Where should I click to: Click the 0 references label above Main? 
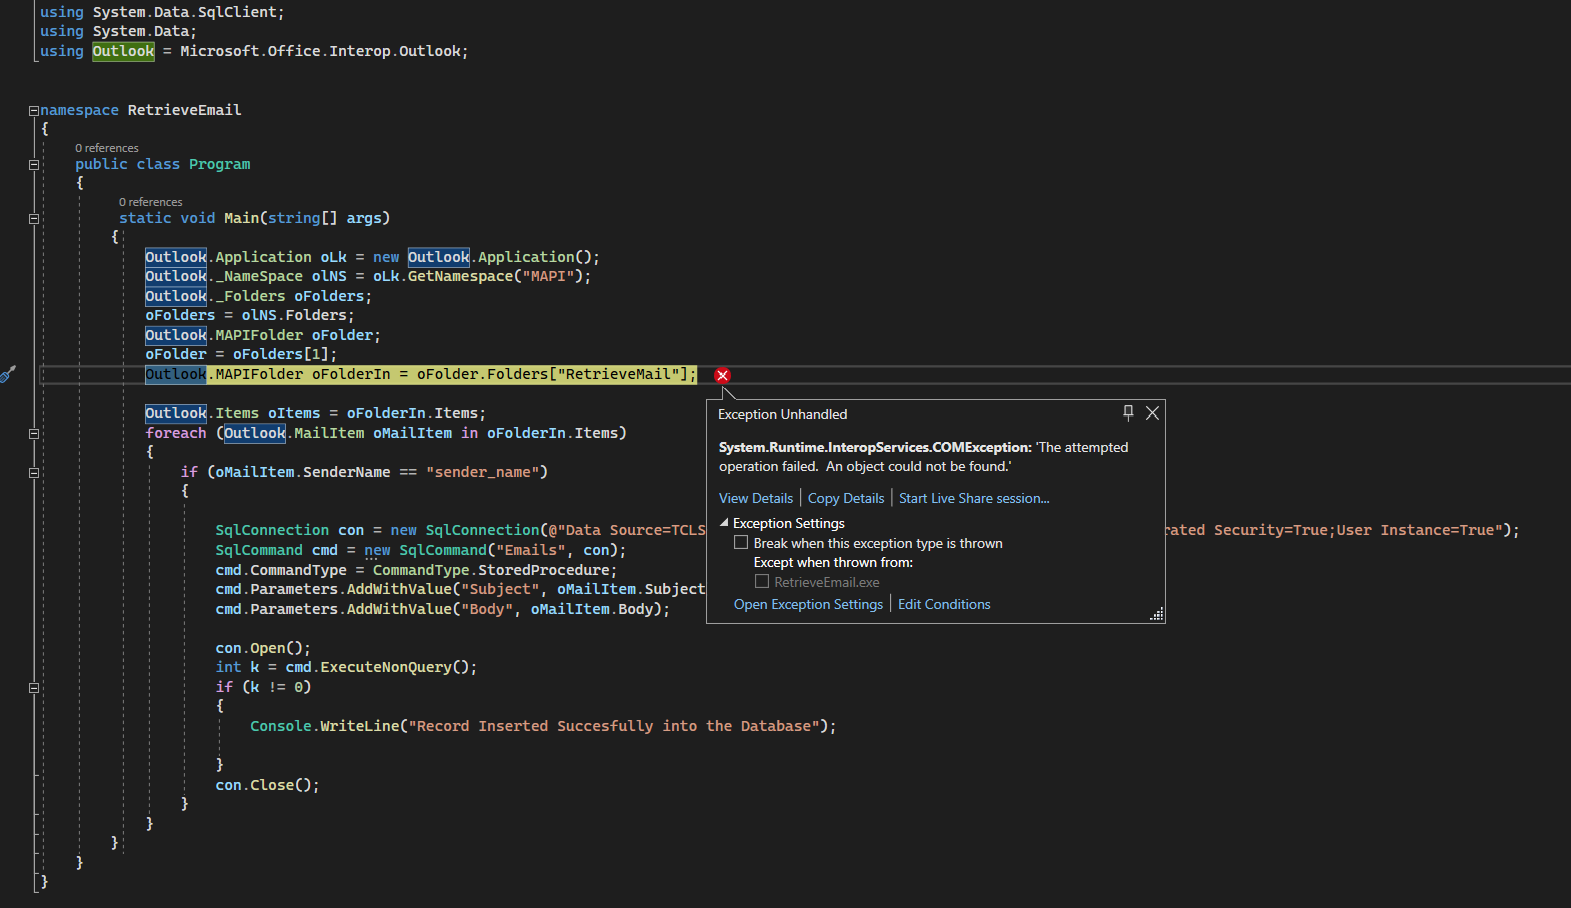(x=150, y=202)
